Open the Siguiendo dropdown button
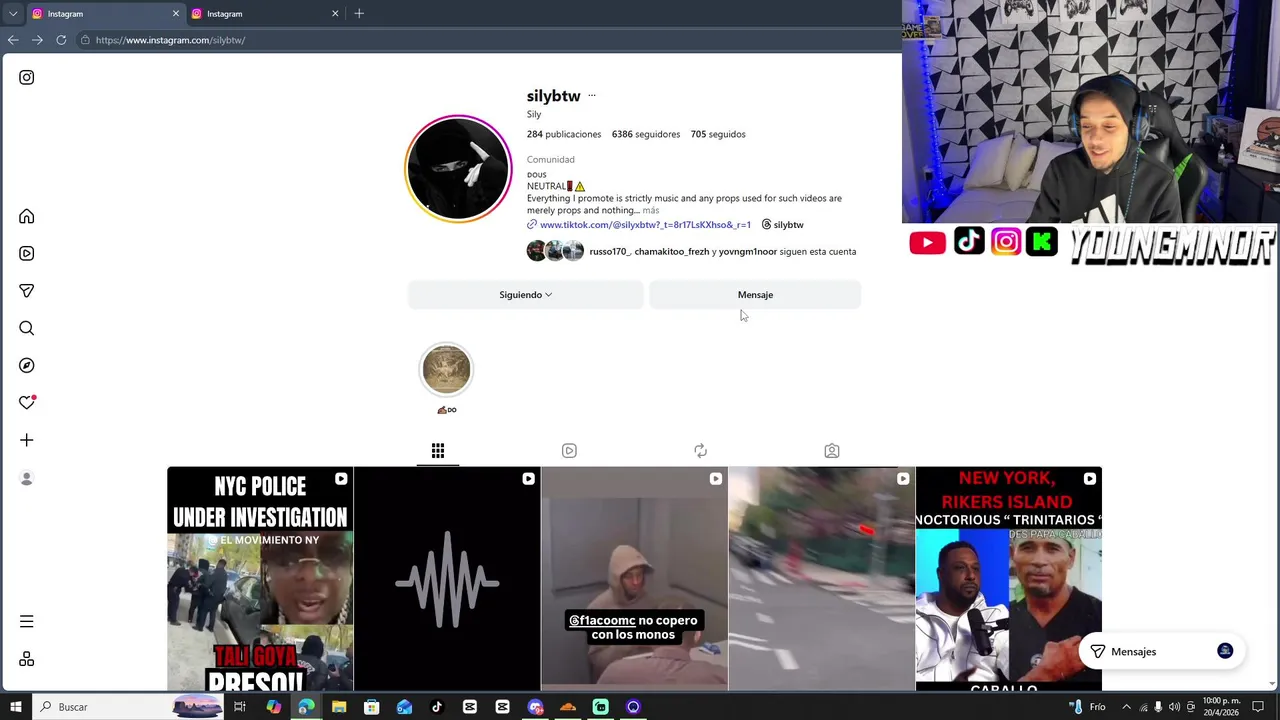 pyautogui.click(x=526, y=295)
